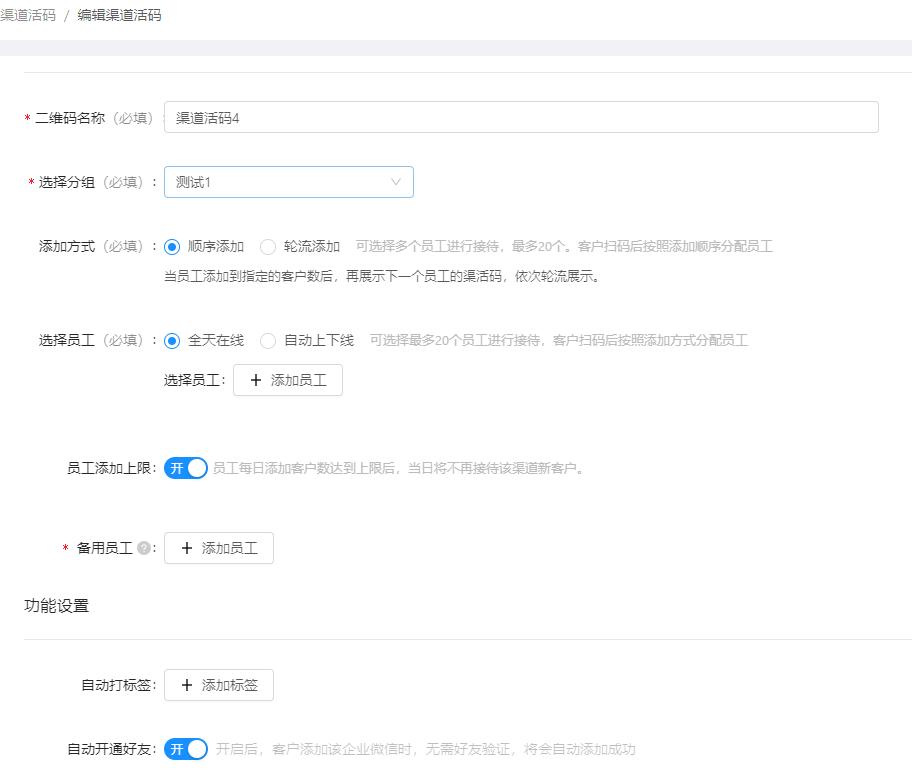Click the 添加标签 button for auto tagging

click(219, 685)
